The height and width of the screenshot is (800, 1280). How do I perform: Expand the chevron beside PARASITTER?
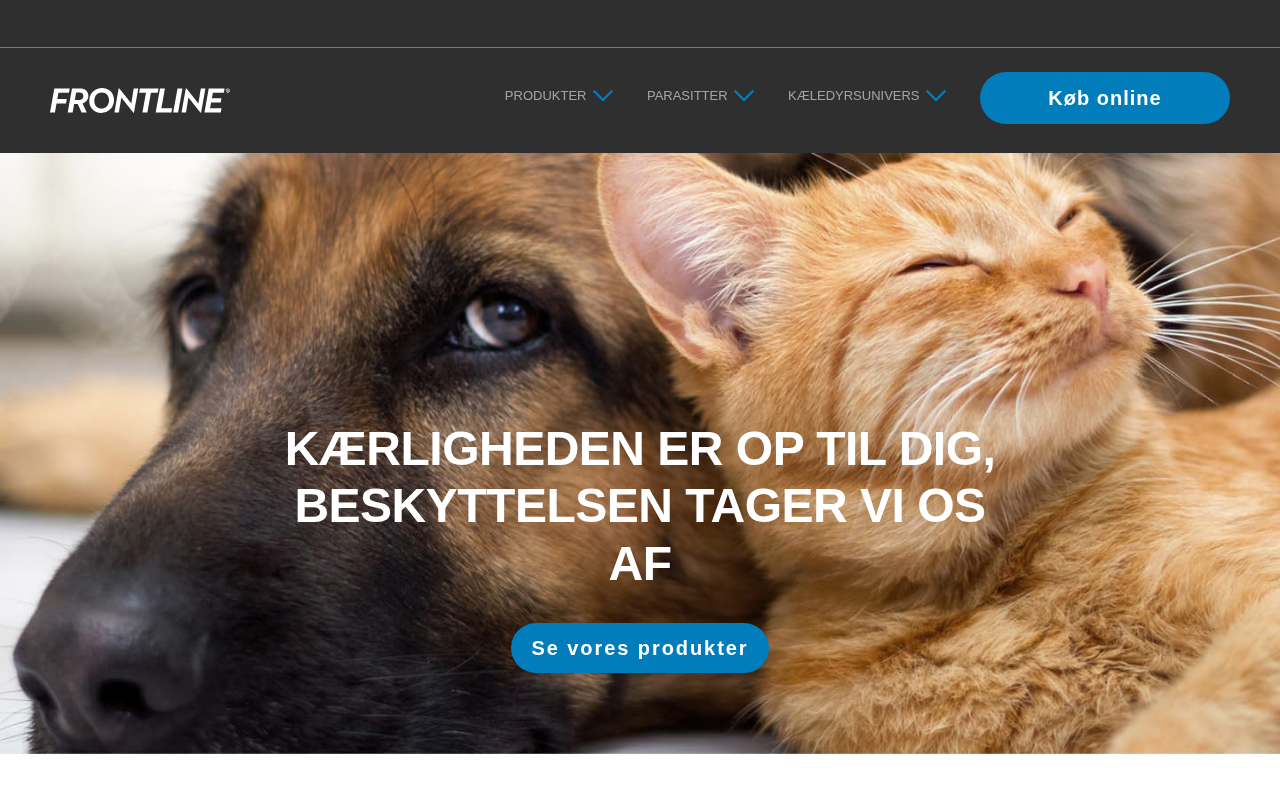pos(744,96)
